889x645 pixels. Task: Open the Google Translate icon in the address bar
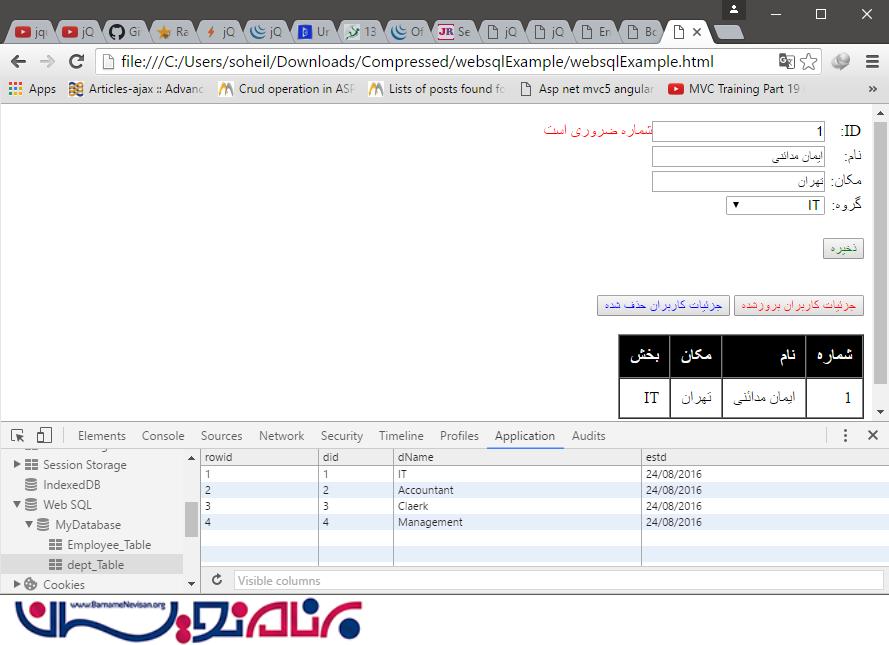pos(786,61)
